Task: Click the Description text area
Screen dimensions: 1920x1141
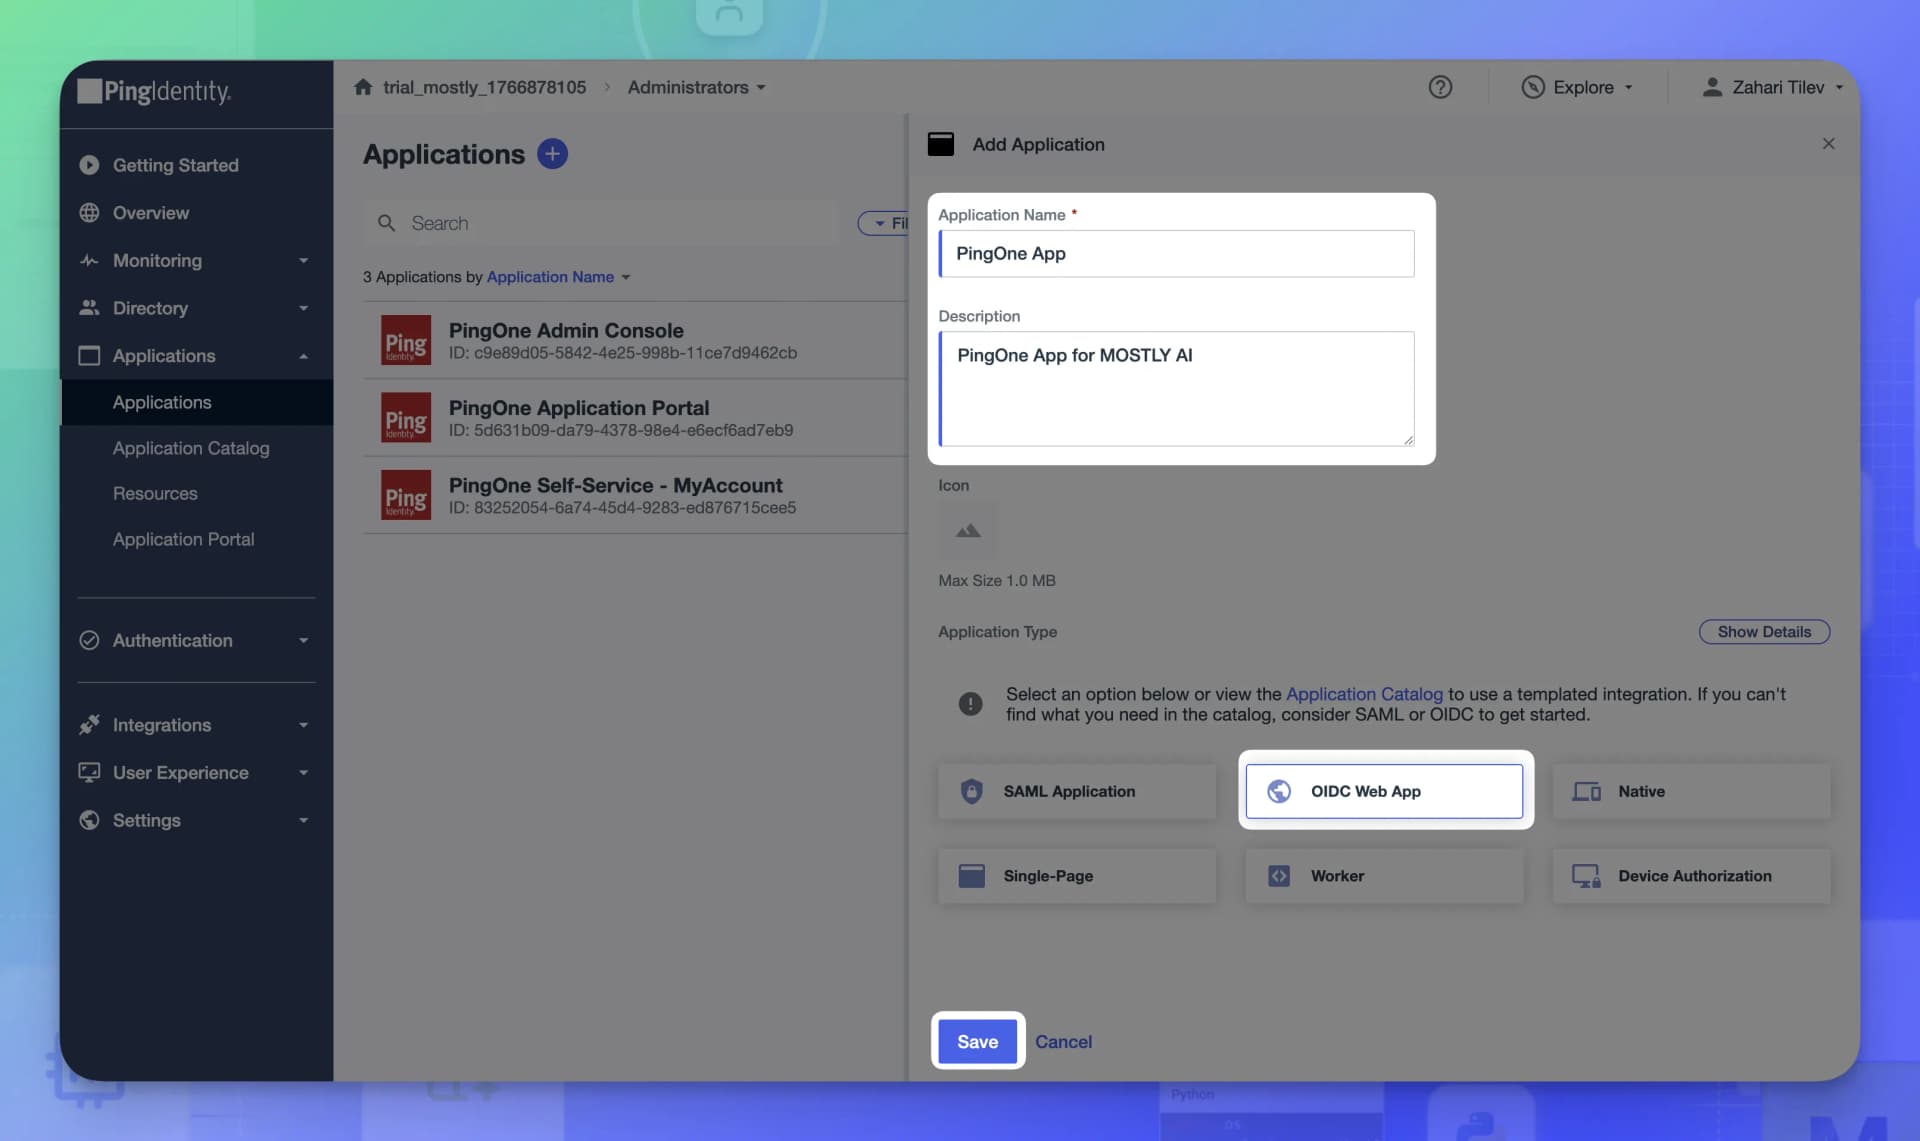Action: click(1176, 388)
